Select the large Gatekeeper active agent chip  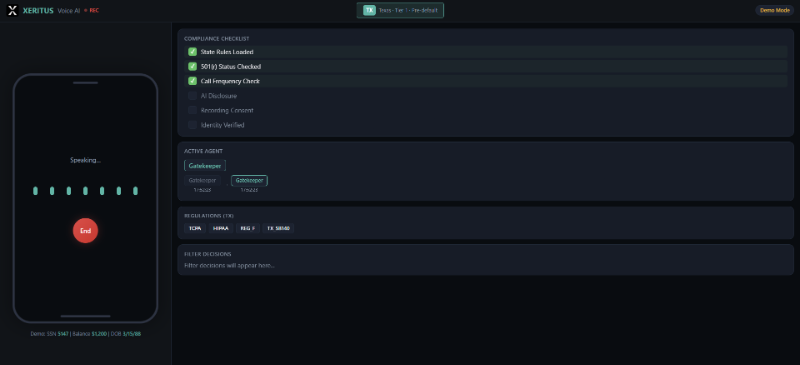[x=205, y=165]
